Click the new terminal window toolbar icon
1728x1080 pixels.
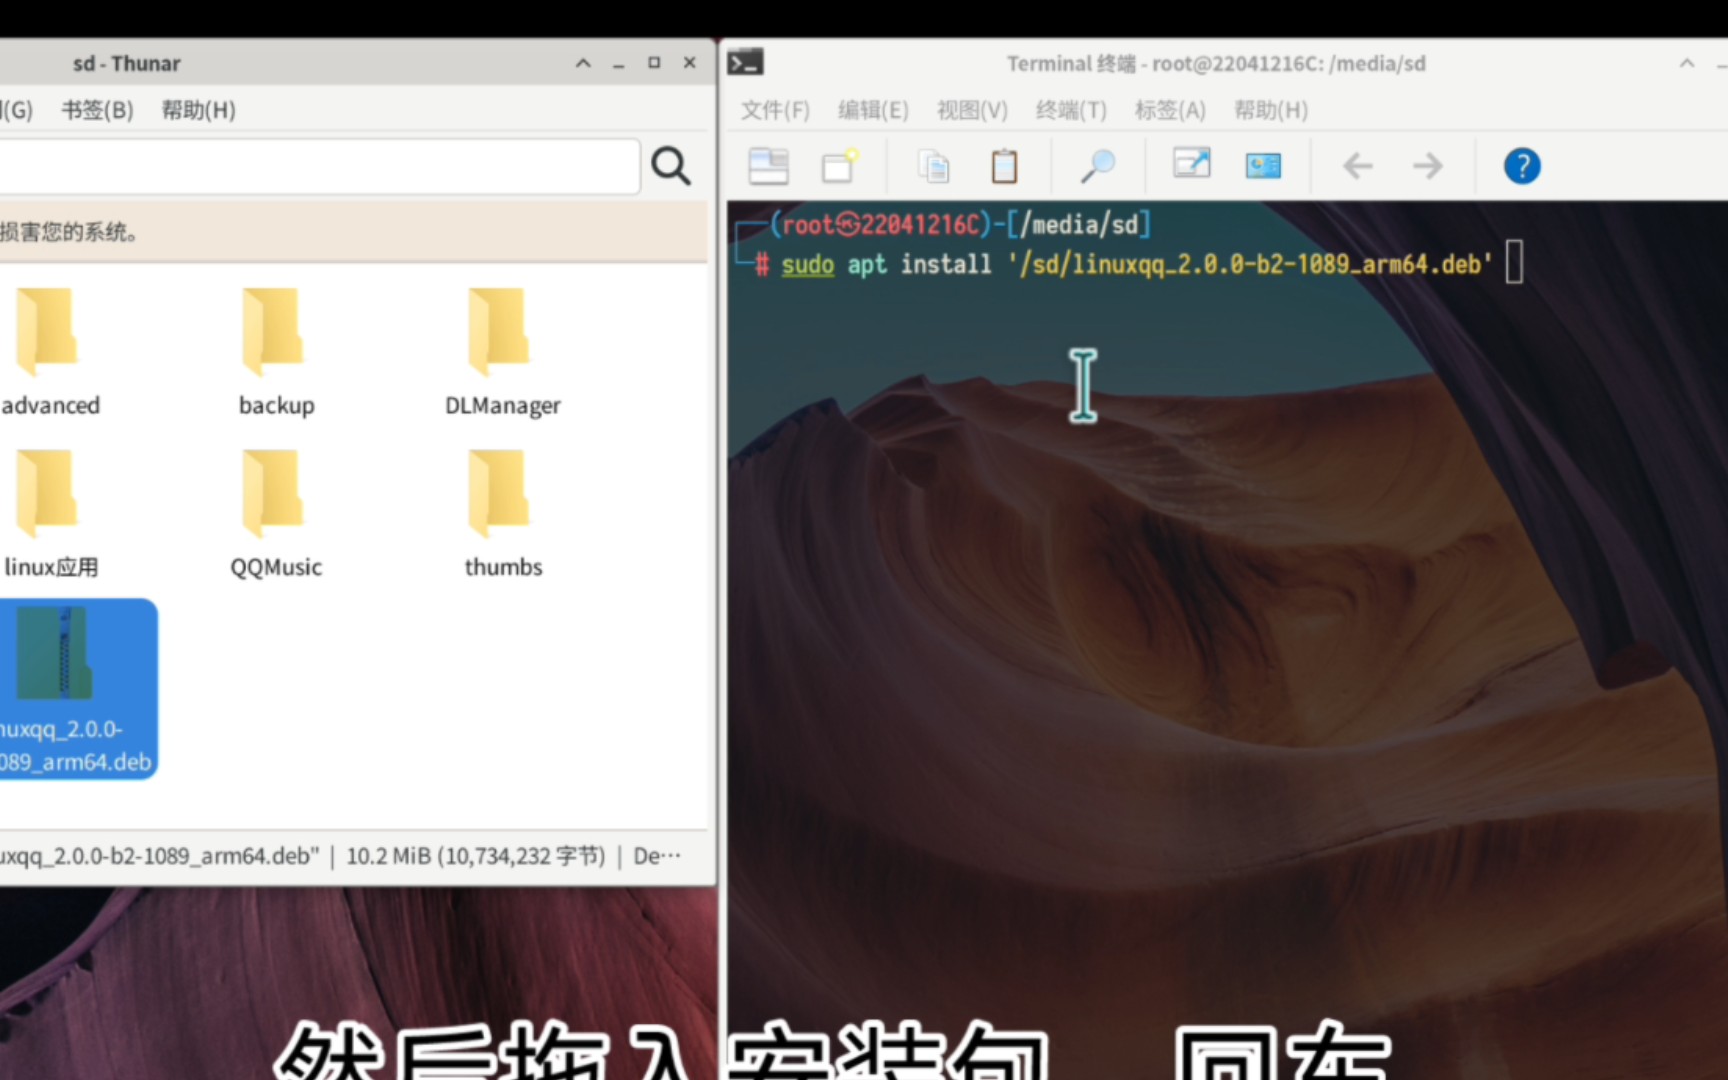[839, 166]
